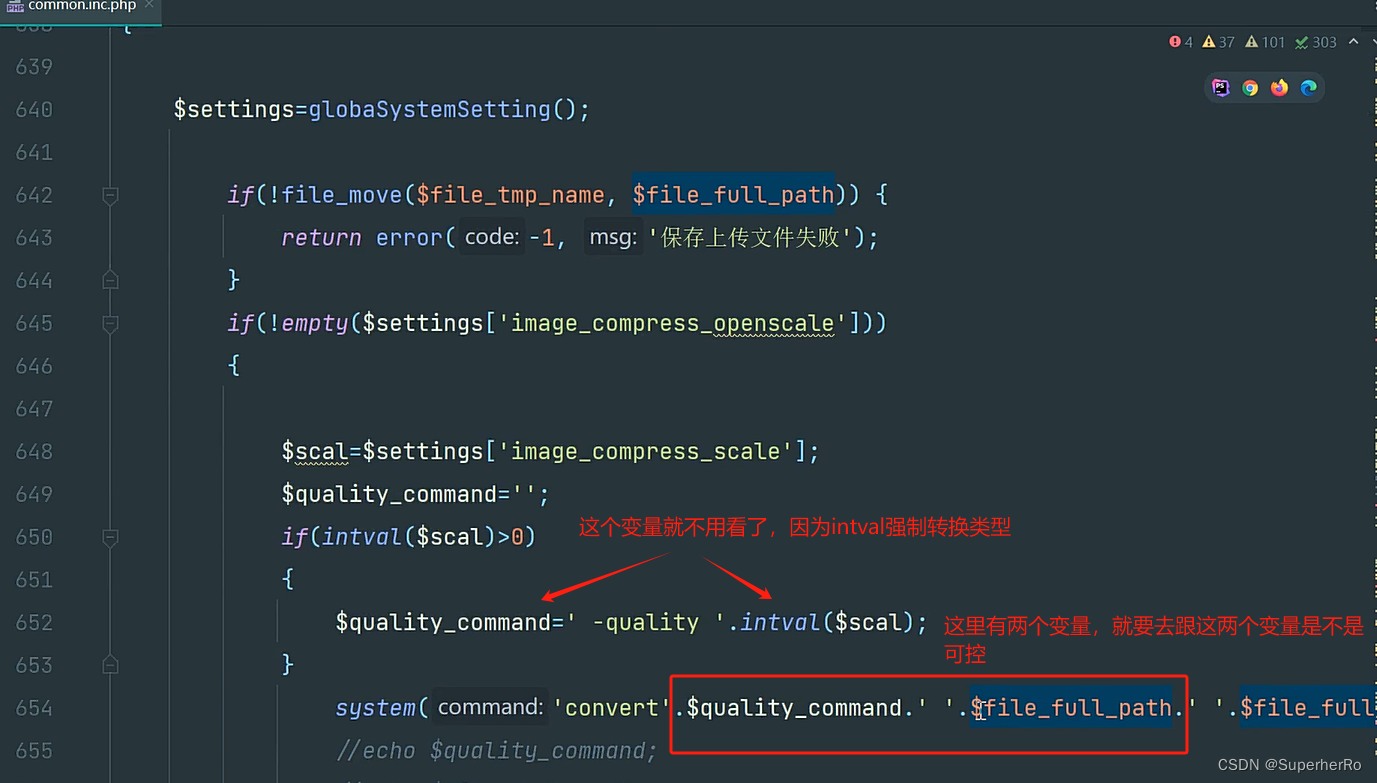The image size is (1377, 783).
Task: Open file in Edge browser icon
Action: (x=1308, y=88)
